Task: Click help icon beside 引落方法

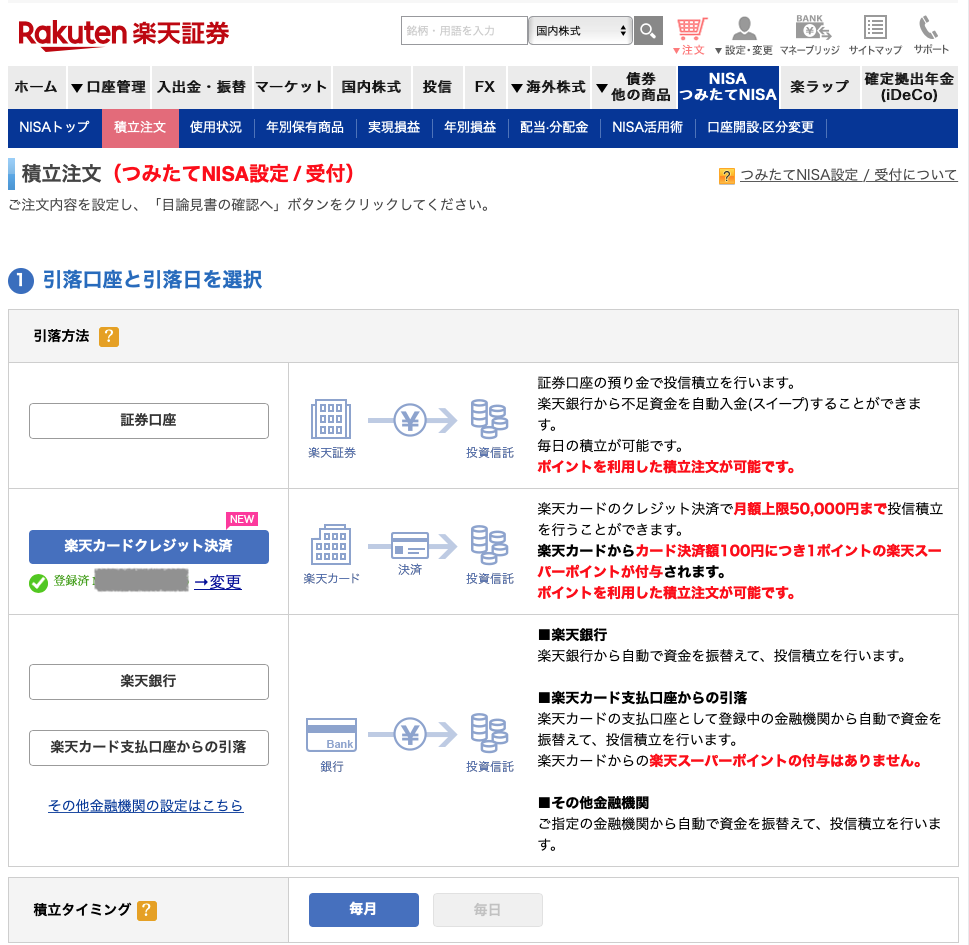Action: tap(109, 336)
